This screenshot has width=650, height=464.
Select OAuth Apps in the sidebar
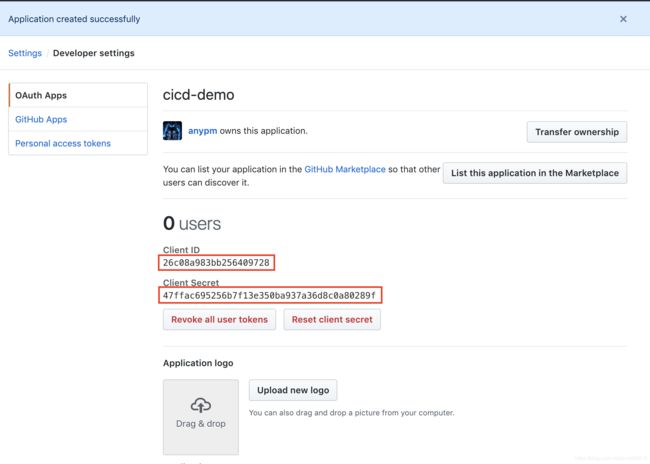78,95
